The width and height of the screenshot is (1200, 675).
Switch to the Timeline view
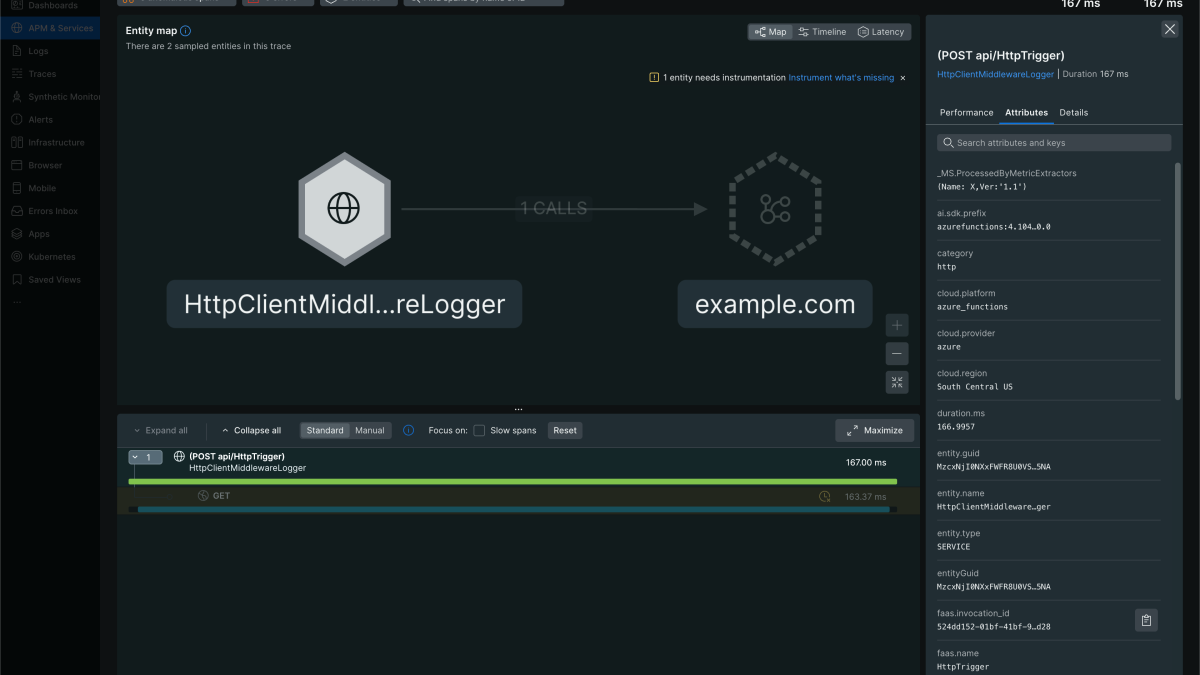(x=822, y=32)
